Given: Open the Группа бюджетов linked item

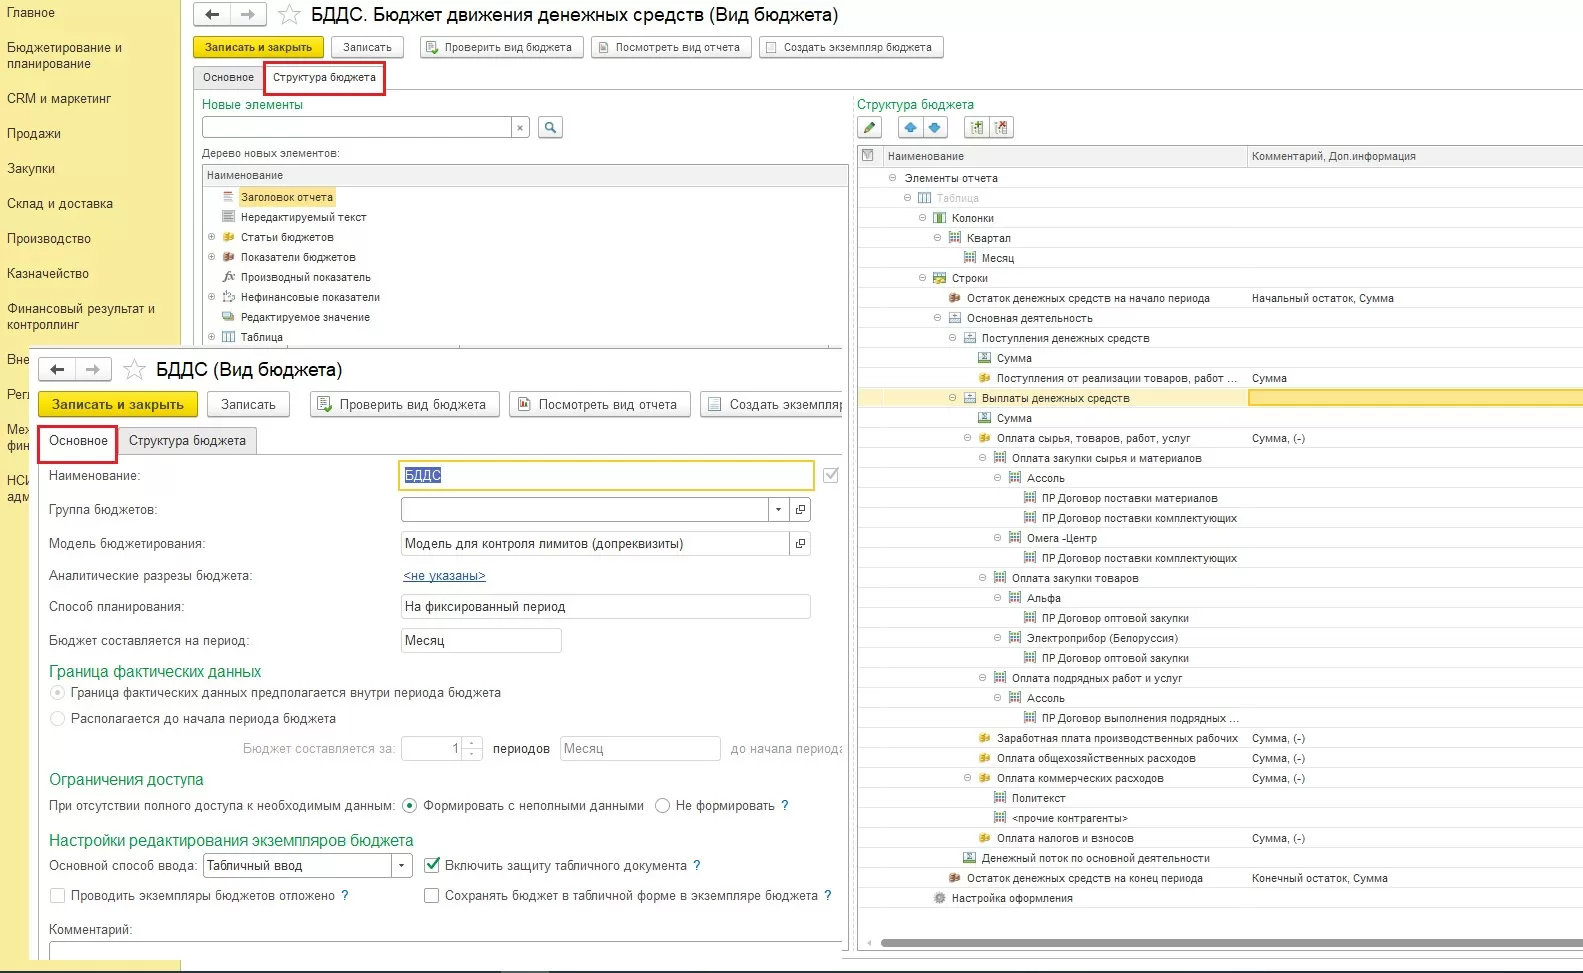Looking at the screenshot, I should point(800,510).
